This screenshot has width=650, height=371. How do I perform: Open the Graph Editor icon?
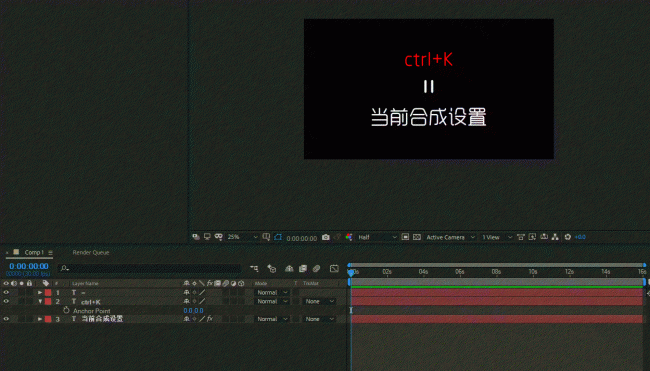334,269
